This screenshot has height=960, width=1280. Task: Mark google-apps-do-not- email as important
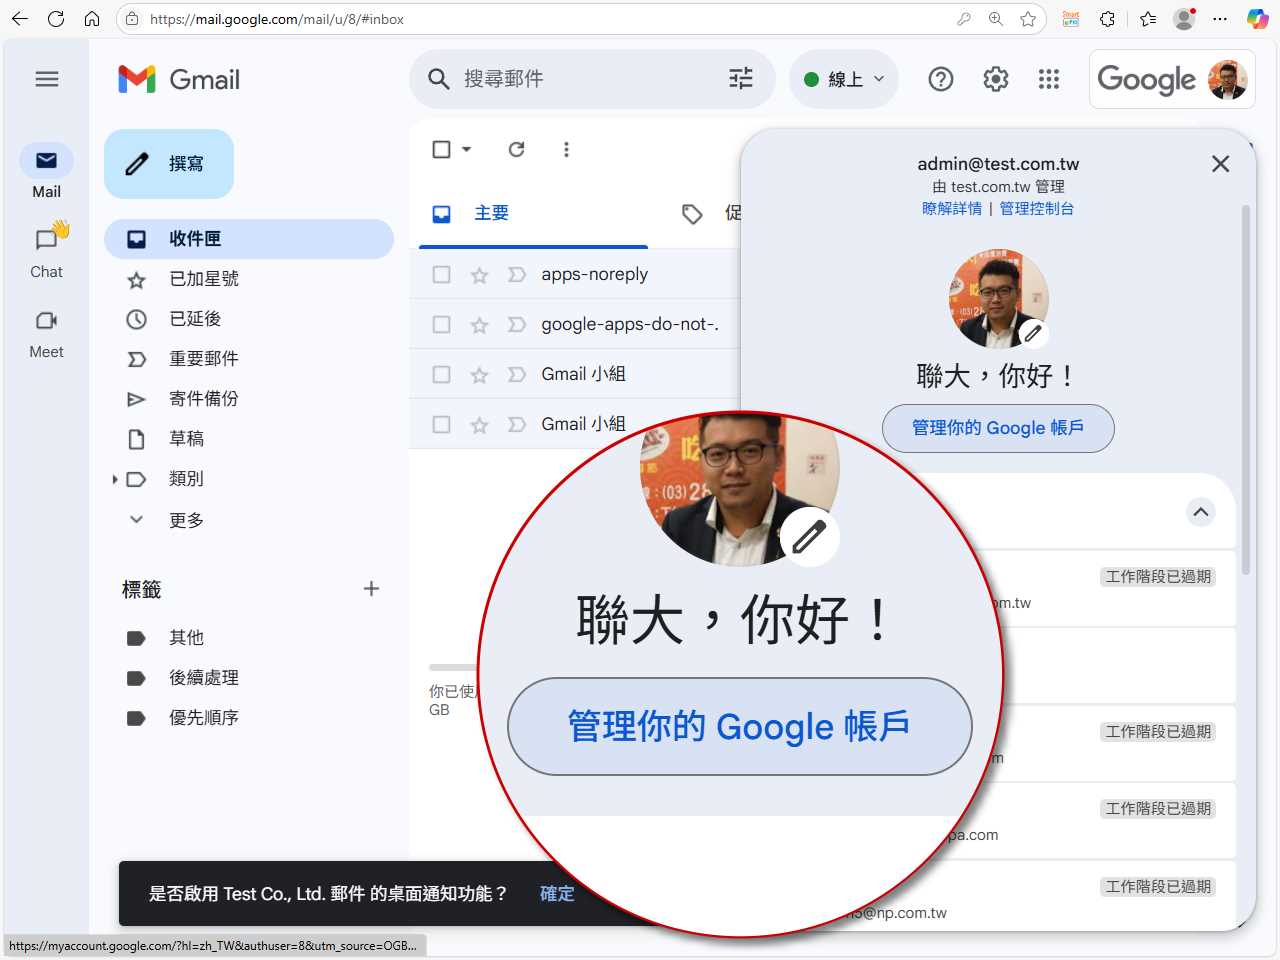(516, 324)
